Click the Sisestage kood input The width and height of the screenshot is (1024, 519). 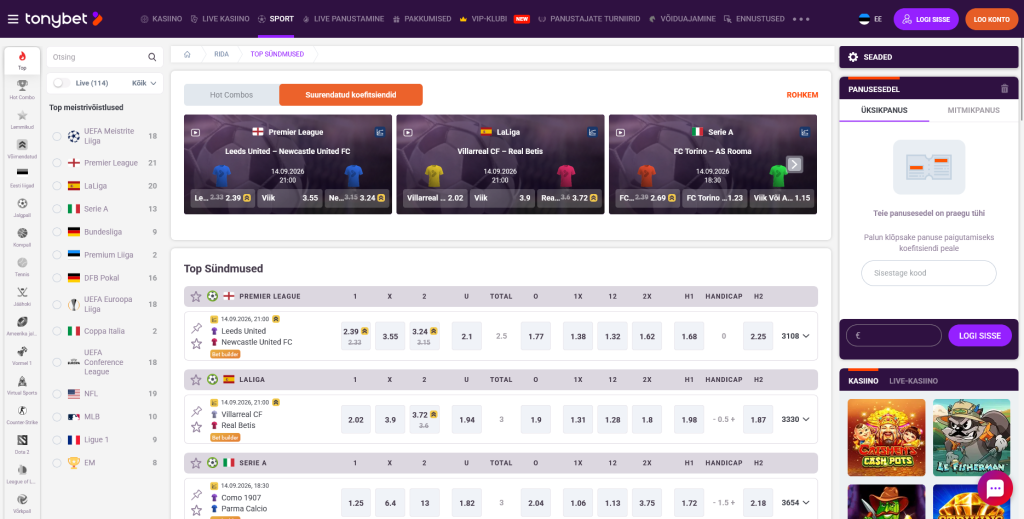[929, 273]
